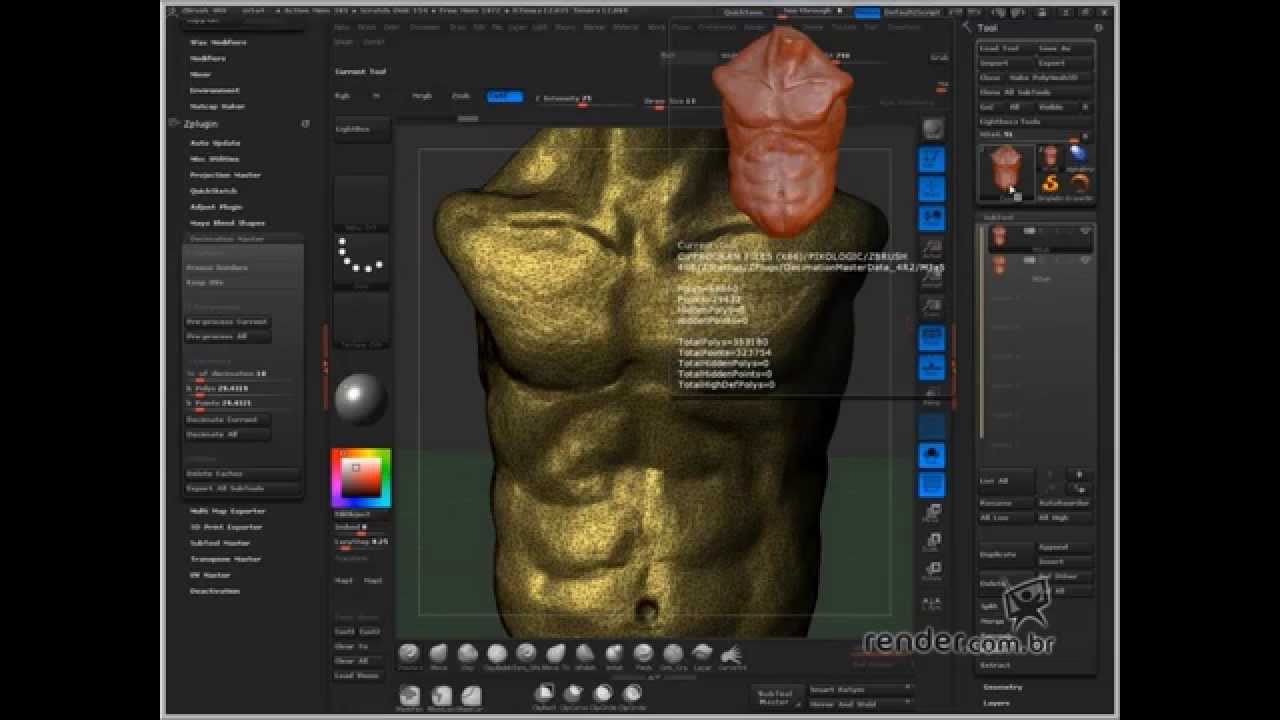1280x720 pixels.
Task: Collapse the Decimation Master section
Action: [227, 239]
